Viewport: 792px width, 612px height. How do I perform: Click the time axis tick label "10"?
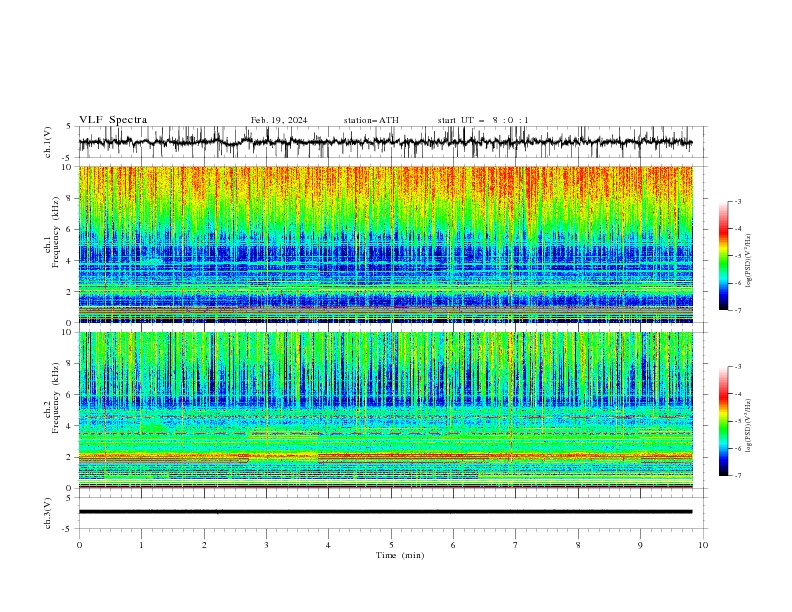coord(703,545)
